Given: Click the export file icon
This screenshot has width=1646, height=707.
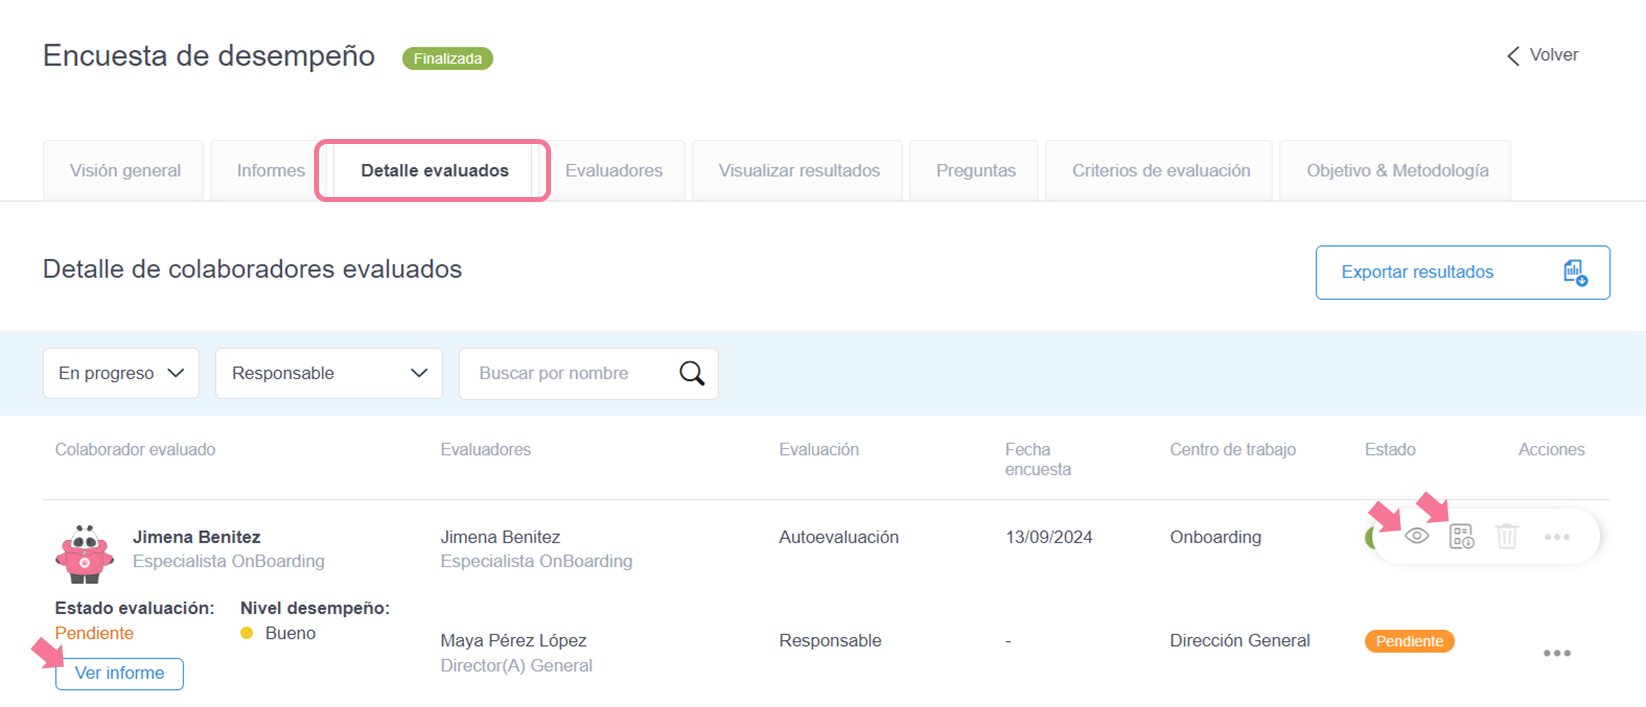Looking at the screenshot, I should pos(1575,273).
